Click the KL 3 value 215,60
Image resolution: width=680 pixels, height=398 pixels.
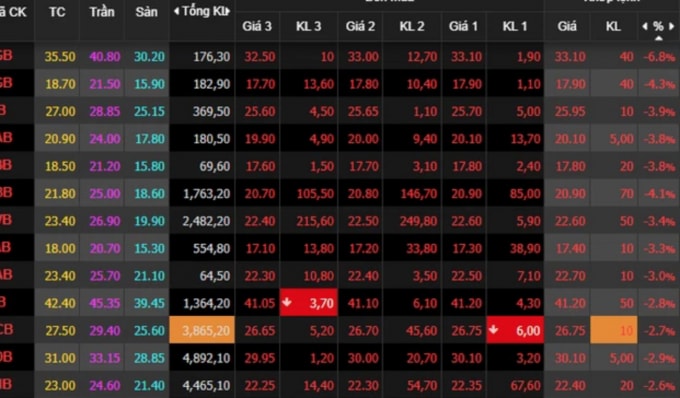click(315, 221)
